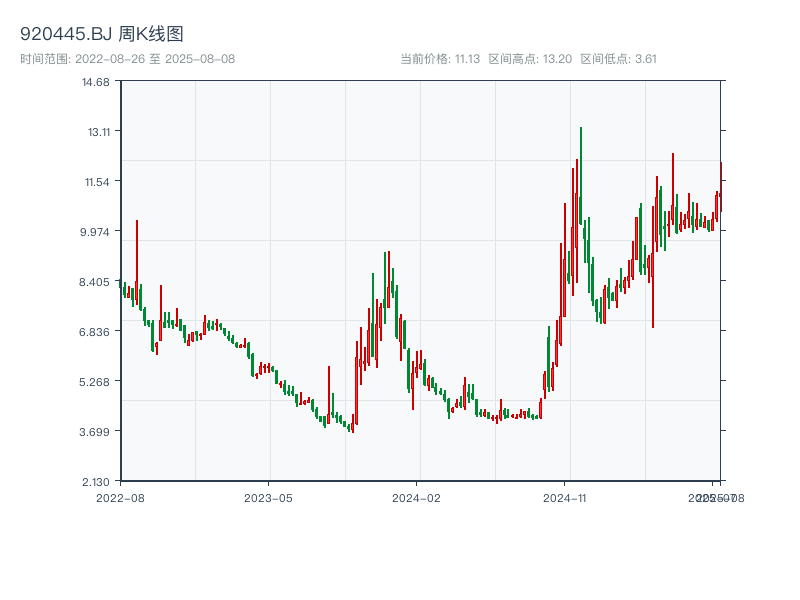Click the x-axis label 2024-02

click(x=416, y=498)
